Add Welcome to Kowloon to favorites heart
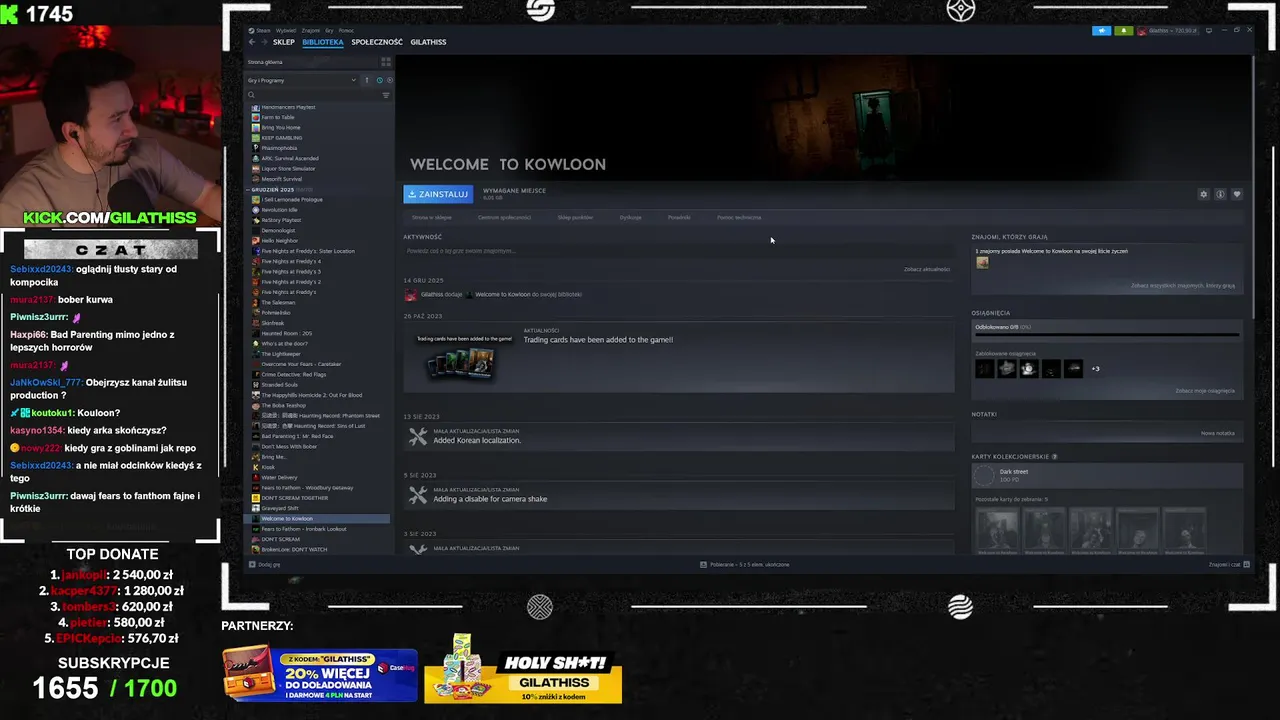 [1237, 194]
